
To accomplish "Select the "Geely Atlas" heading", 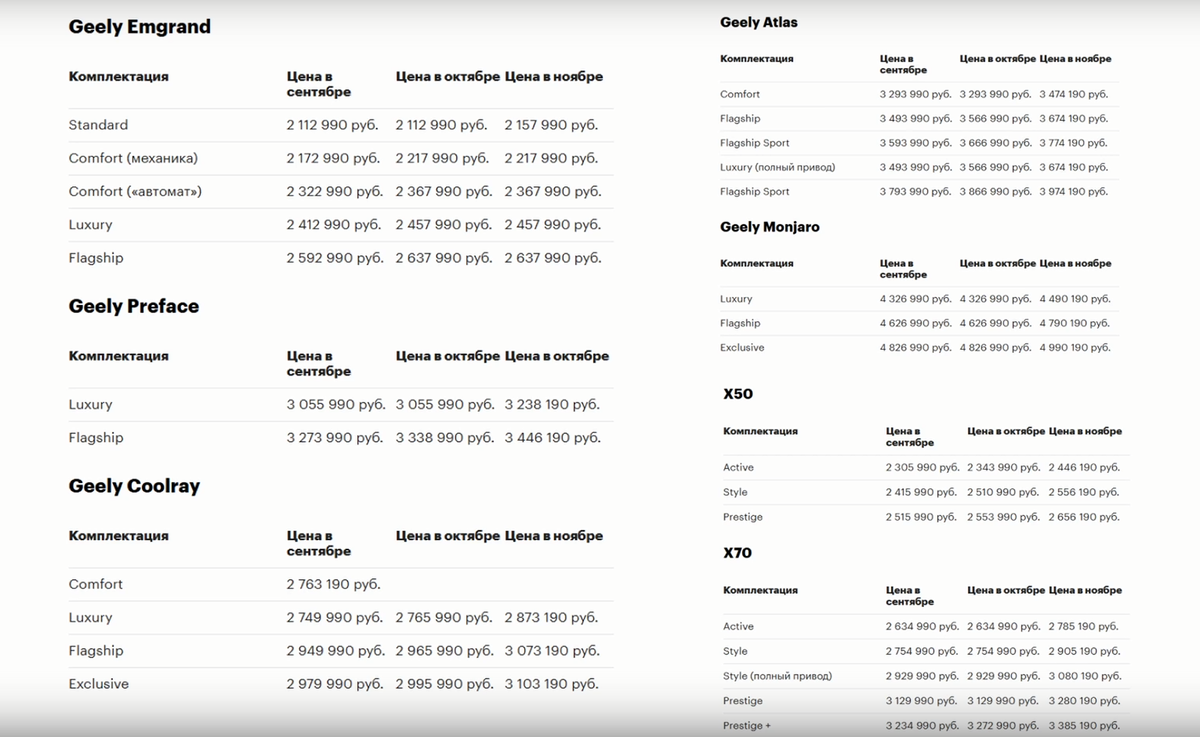I will (759, 22).
